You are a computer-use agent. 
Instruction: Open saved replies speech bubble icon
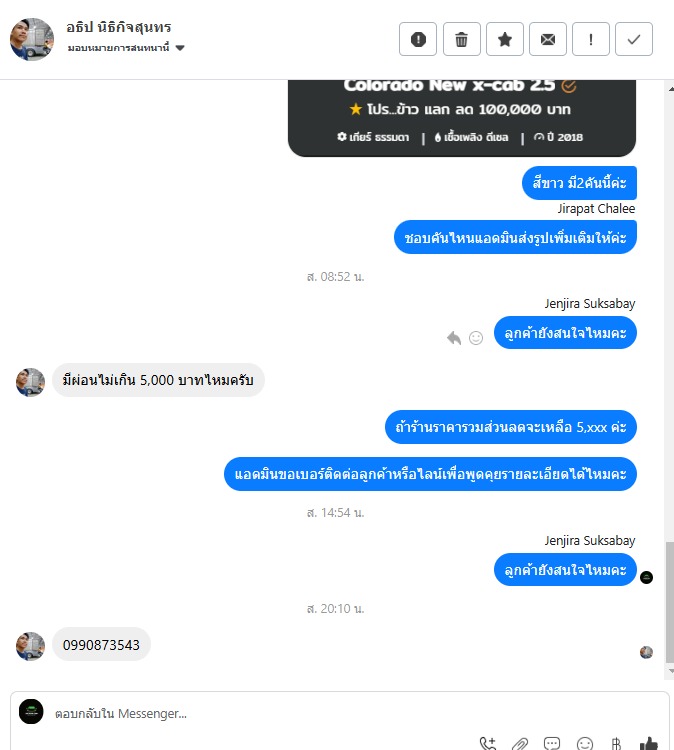pyautogui.click(x=552, y=743)
